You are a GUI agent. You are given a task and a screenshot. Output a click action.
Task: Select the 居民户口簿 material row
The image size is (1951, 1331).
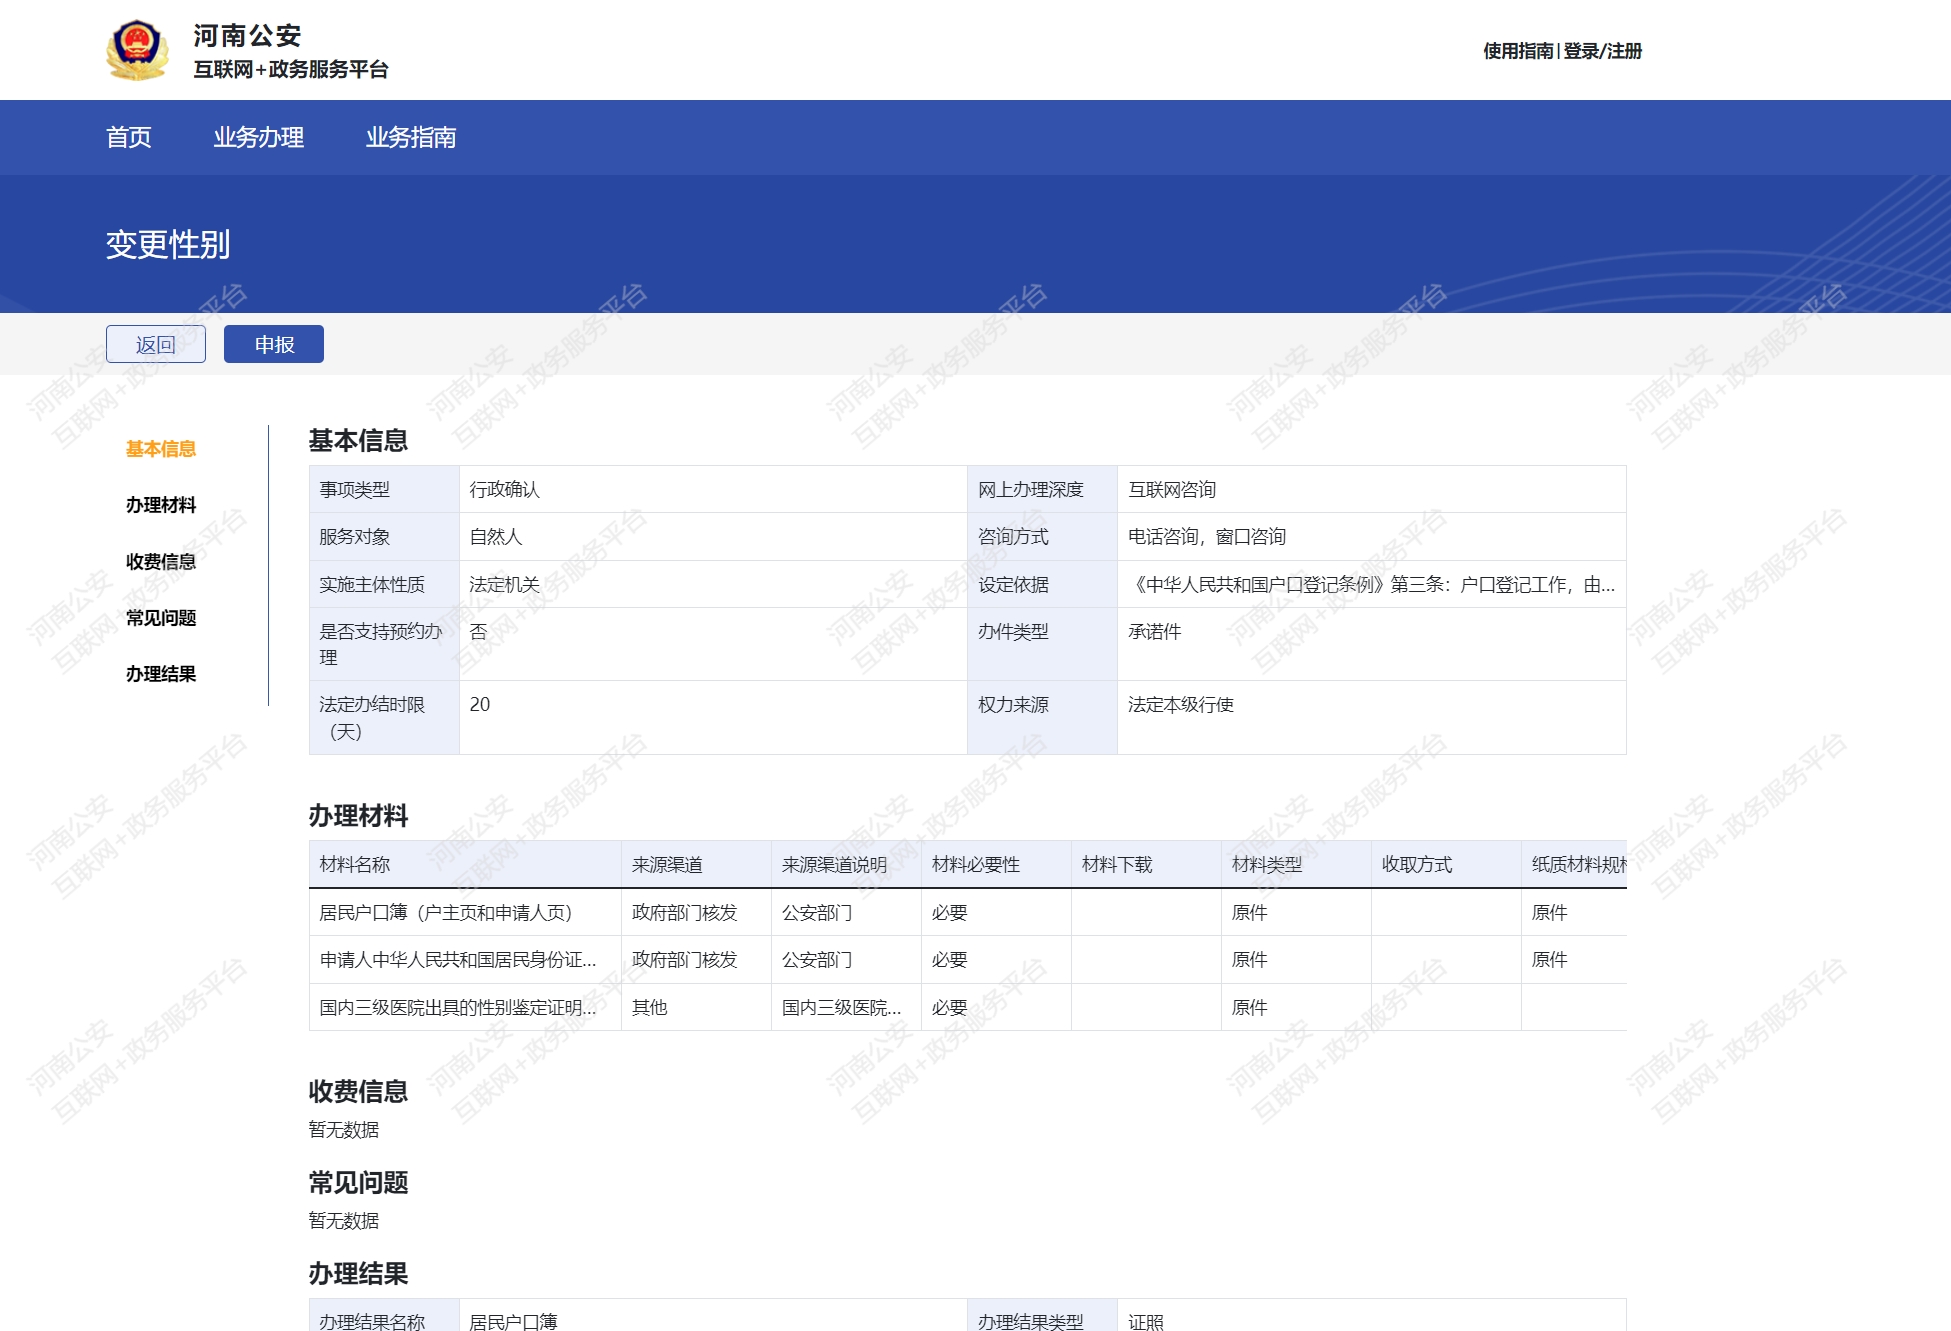[445, 912]
